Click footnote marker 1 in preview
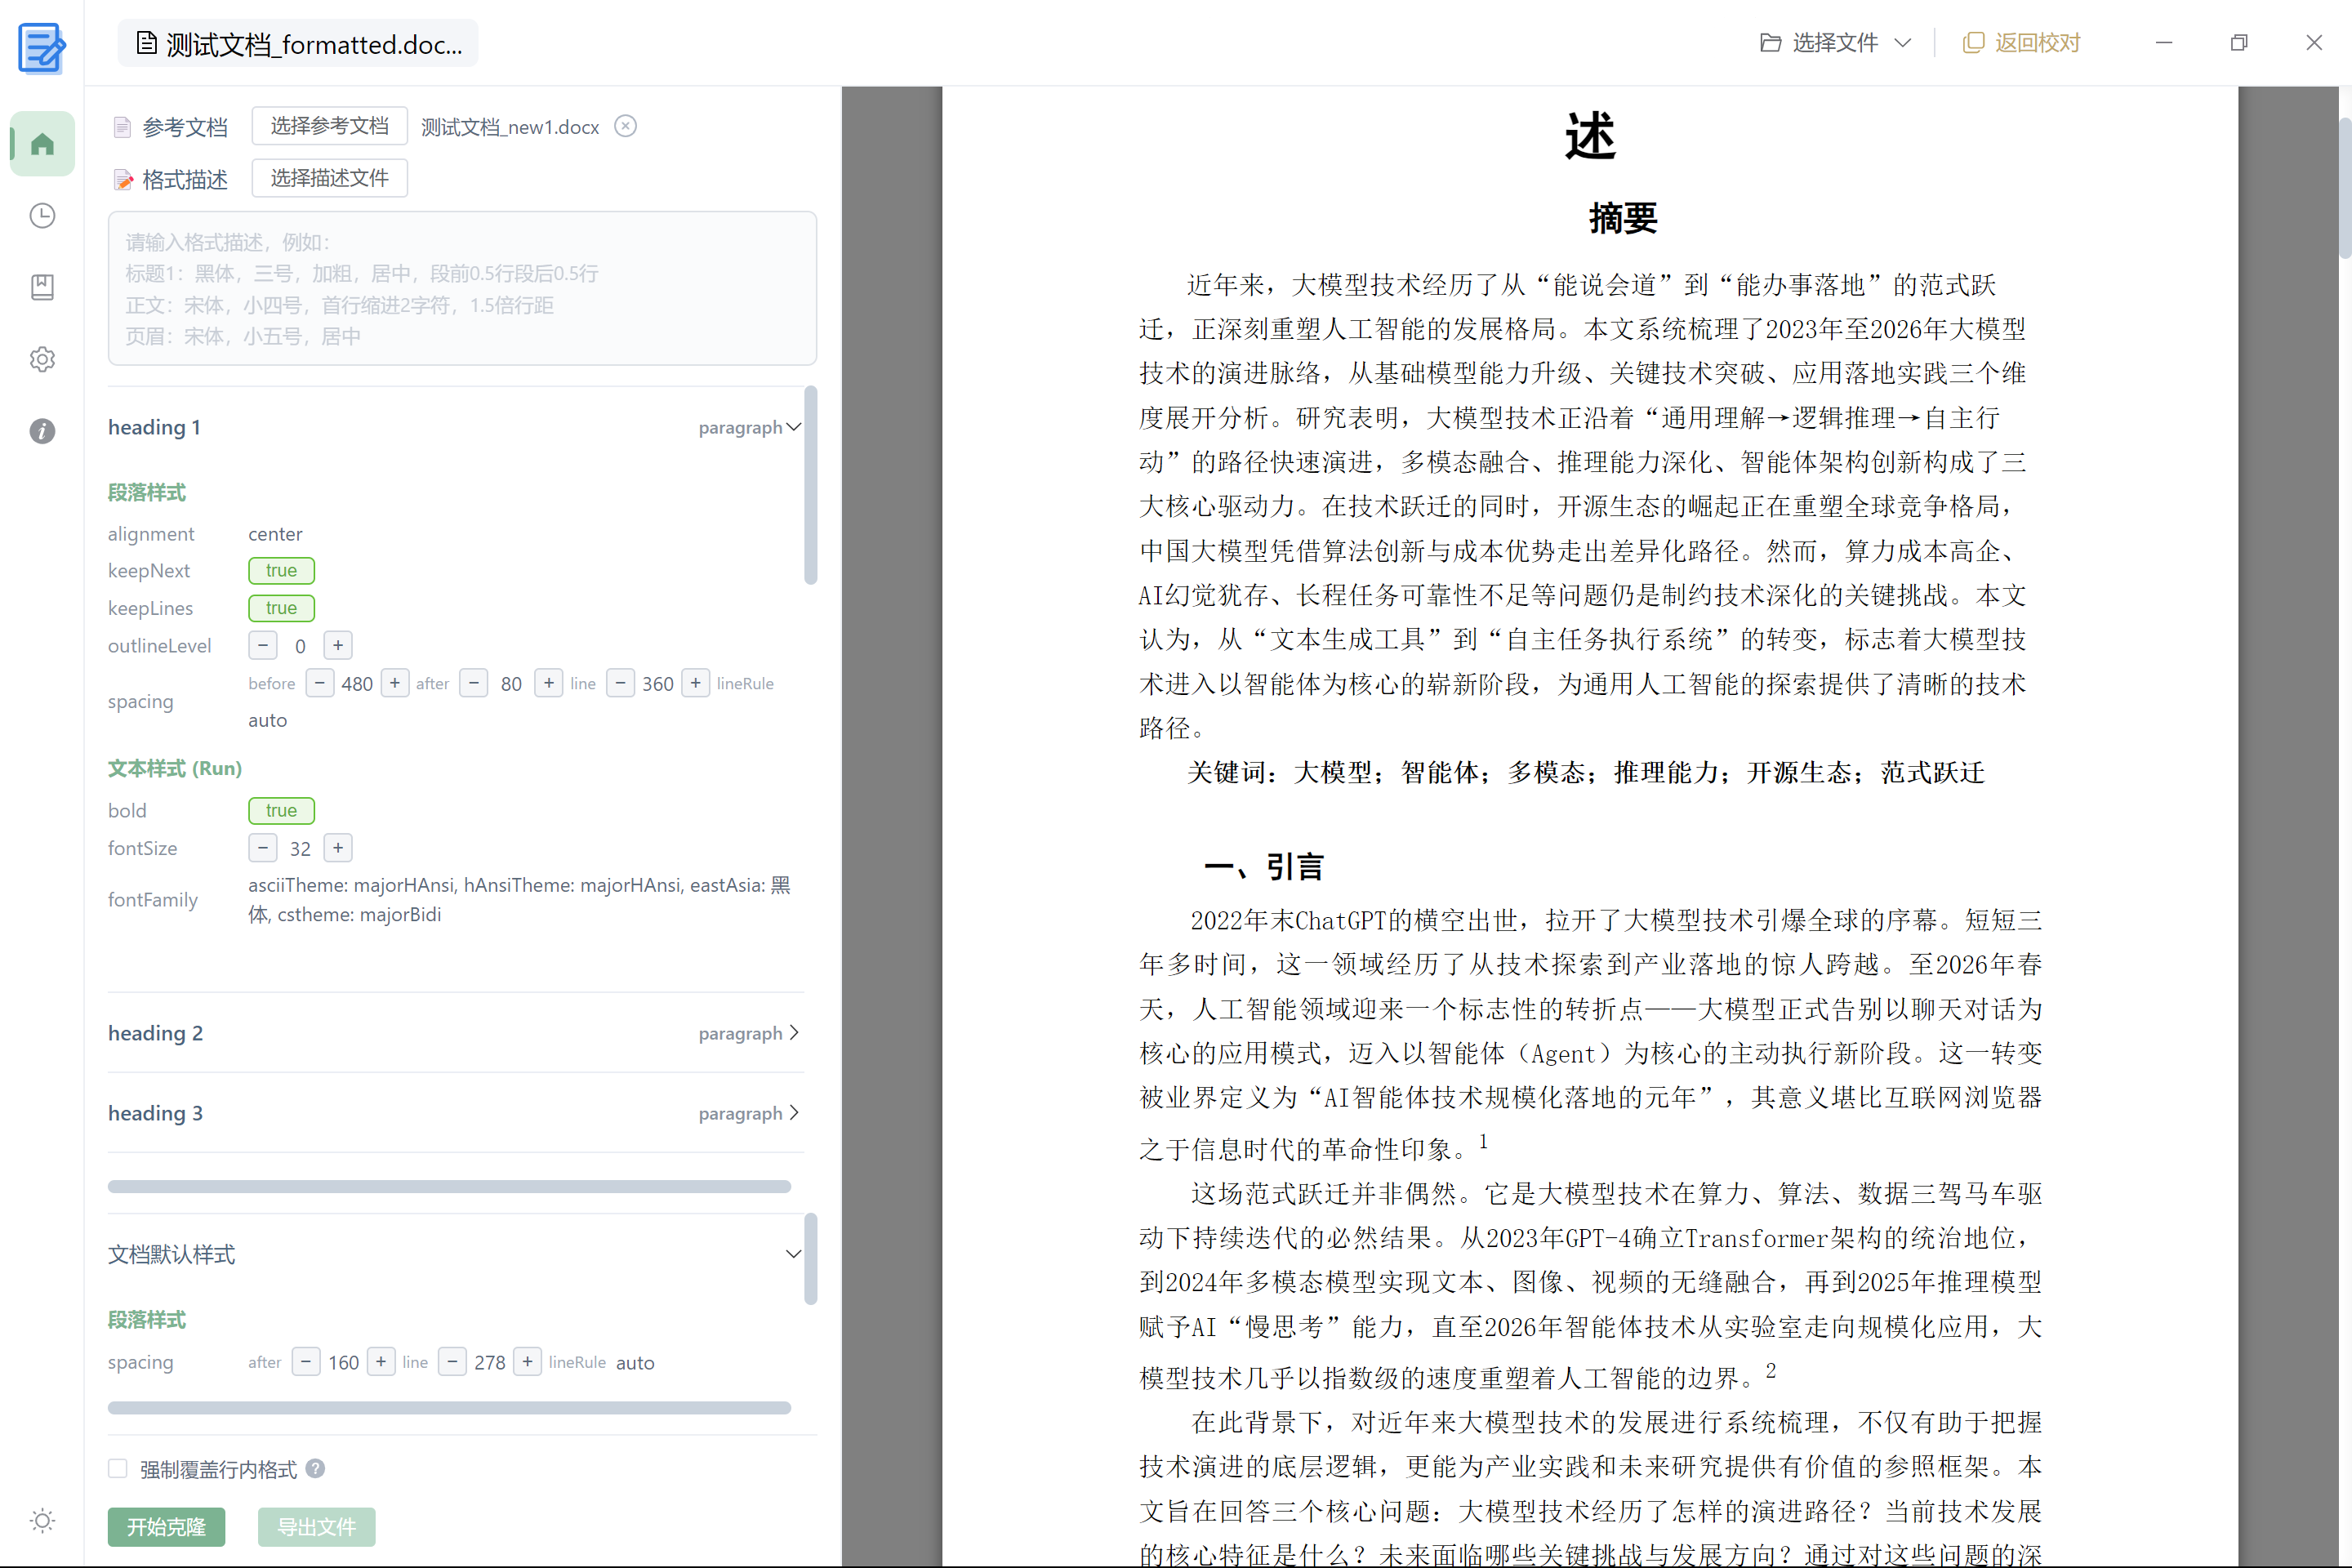The width and height of the screenshot is (2352, 1568). (1483, 1141)
